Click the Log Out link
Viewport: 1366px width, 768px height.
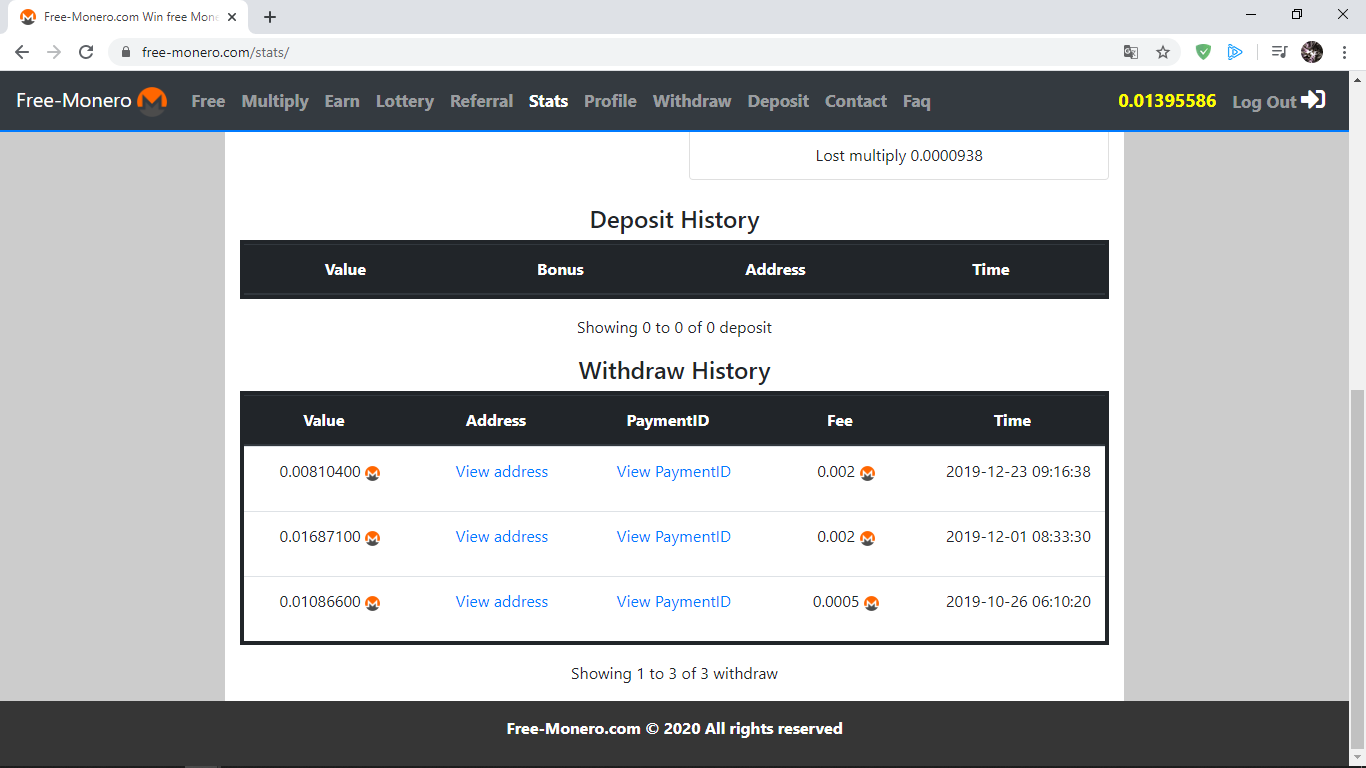[1264, 101]
